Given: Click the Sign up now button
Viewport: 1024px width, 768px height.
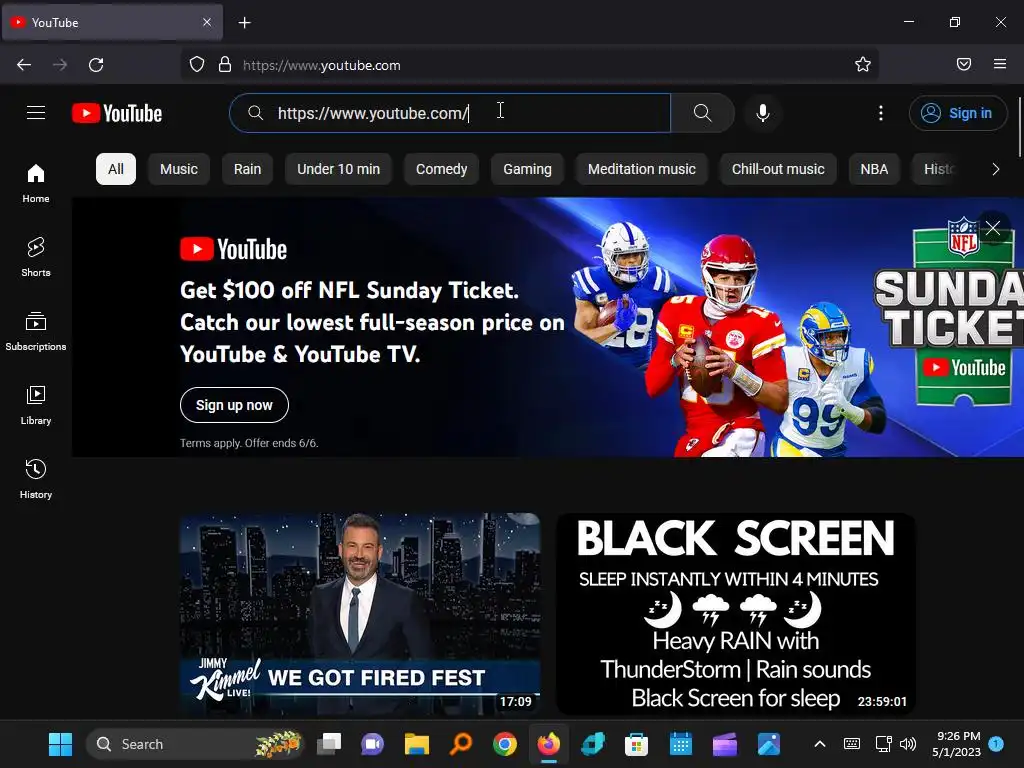Looking at the screenshot, I should (x=234, y=405).
